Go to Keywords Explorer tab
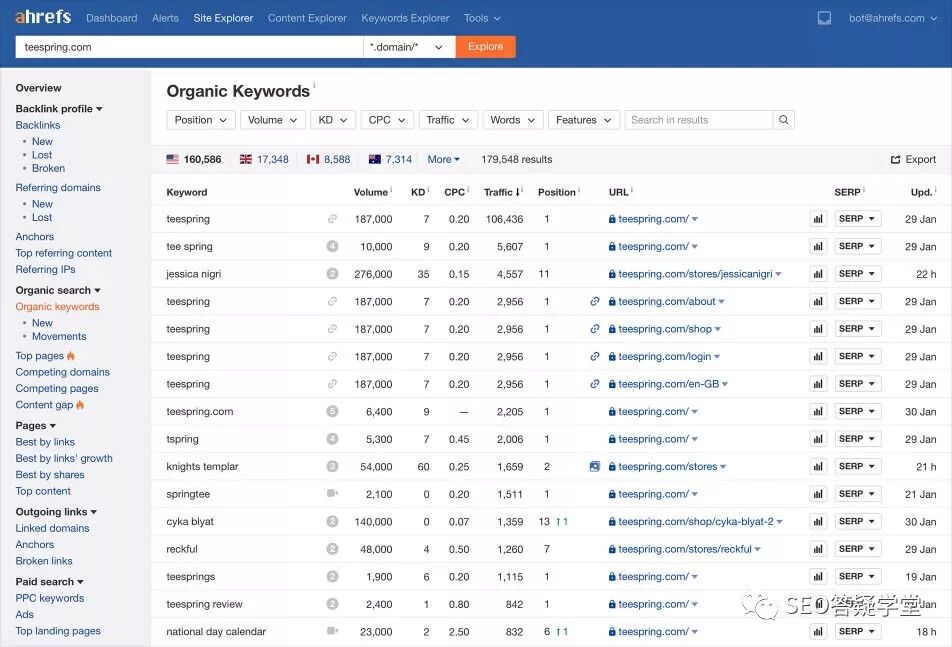The height and width of the screenshot is (647, 952). [x=405, y=18]
